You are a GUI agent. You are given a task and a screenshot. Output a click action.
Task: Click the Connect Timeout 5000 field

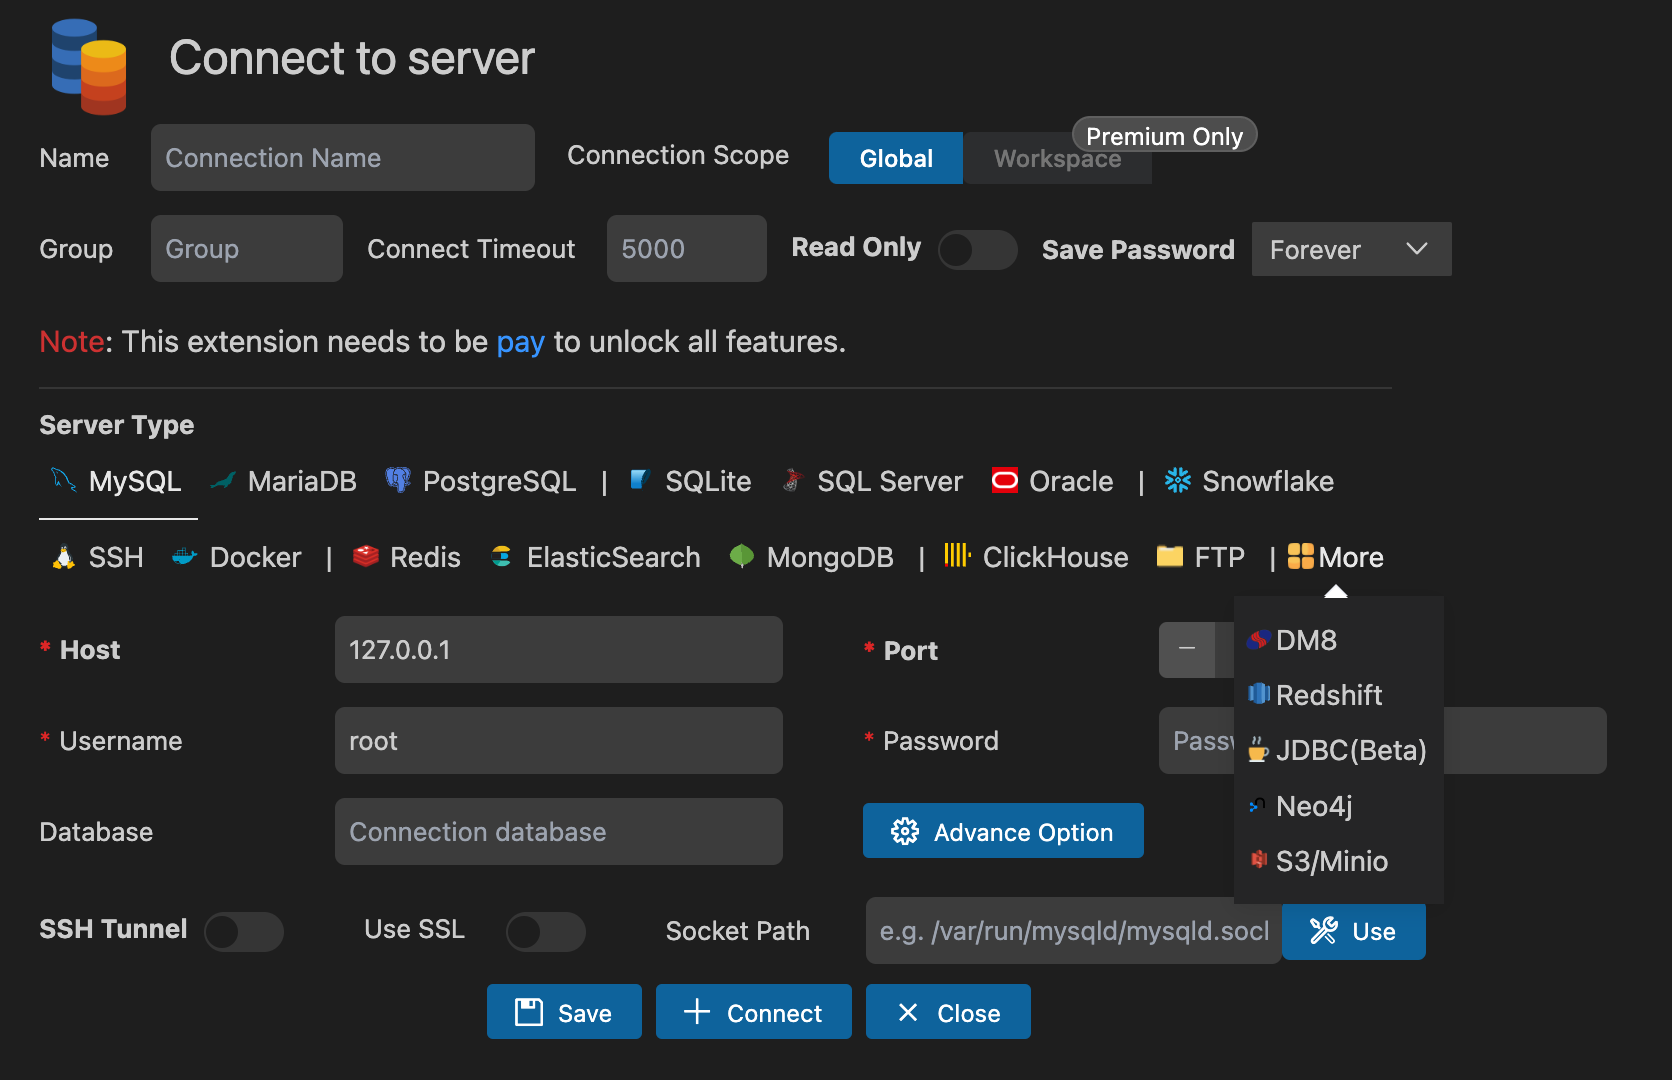coord(687,249)
